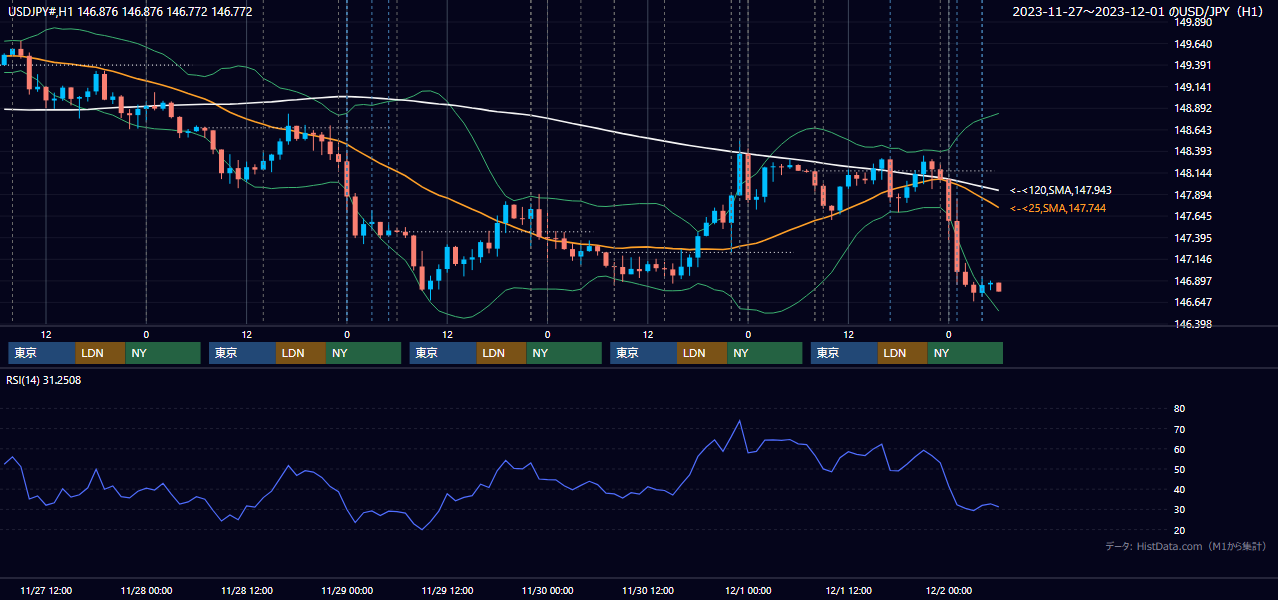Select the NY session block for 12/1

point(966,353)
